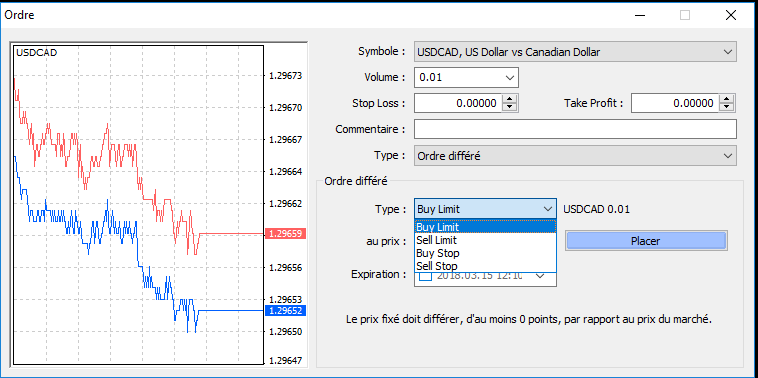The height and width of the screenshot is (378, 758).
Task: Click the USDCAD 0.01 order summary text
Action: pyautogui.click(x=597, y=209)
